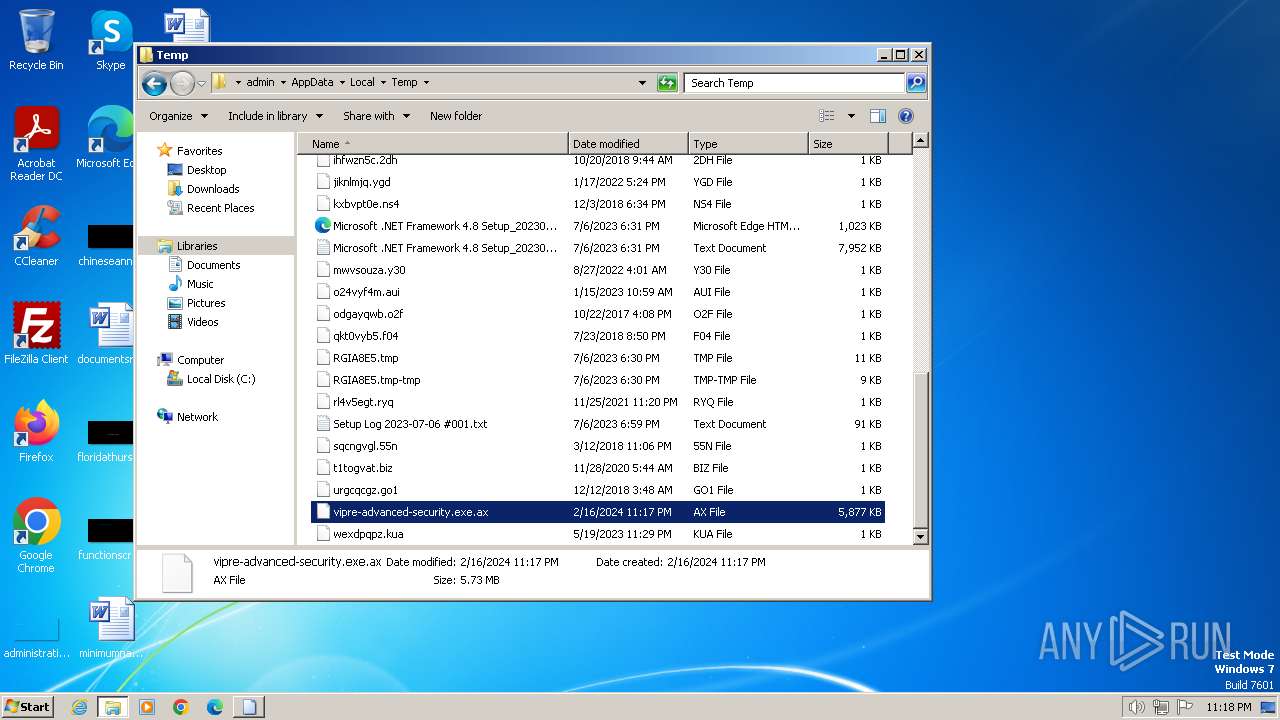Viewport: 1280px width, 720px height.
Task: Select Local Disk (C:) in navigation pane
Action: (x=220, y=379)
